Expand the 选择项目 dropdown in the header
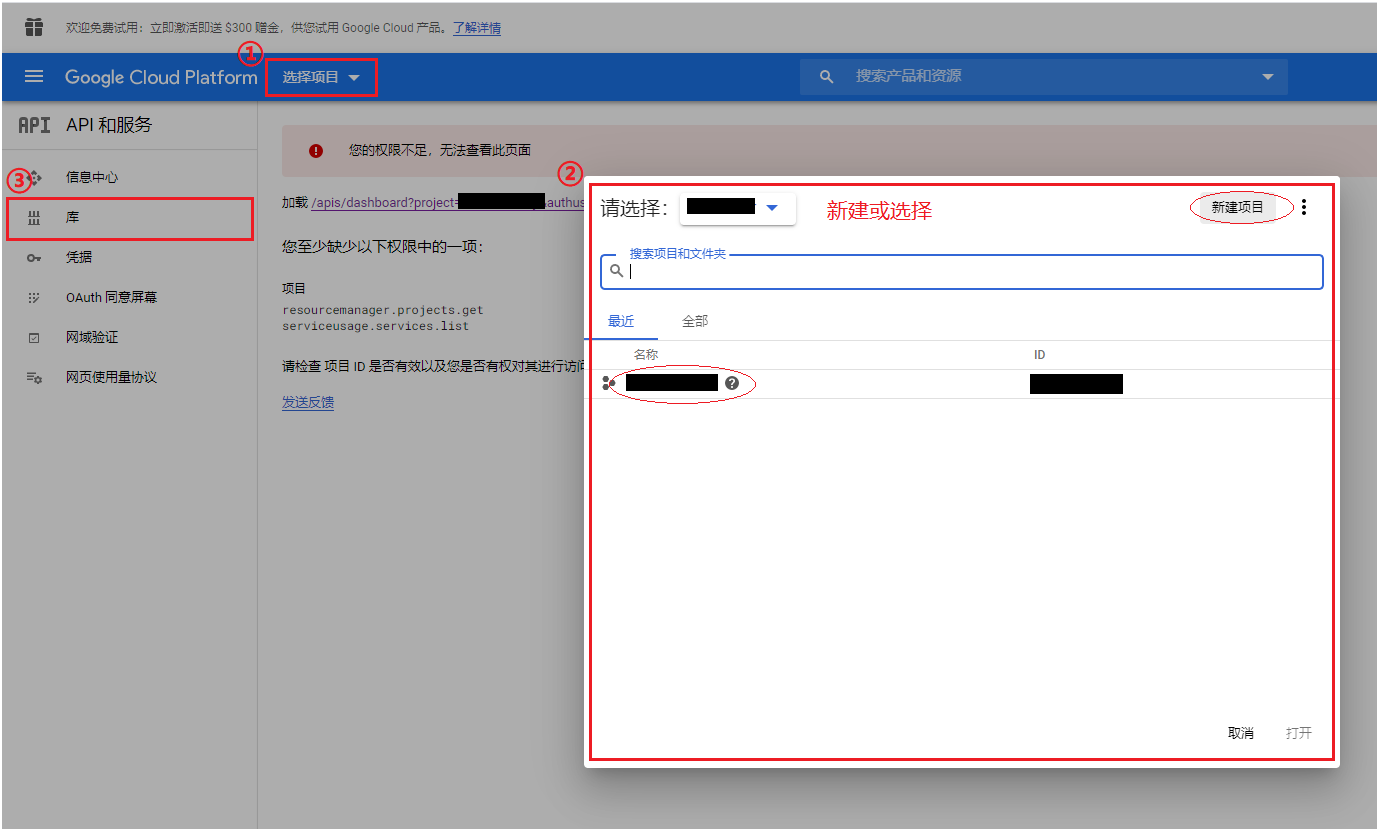Image resolution: width=1377 pixels, height=829 pixels. (x=321, y=76)
